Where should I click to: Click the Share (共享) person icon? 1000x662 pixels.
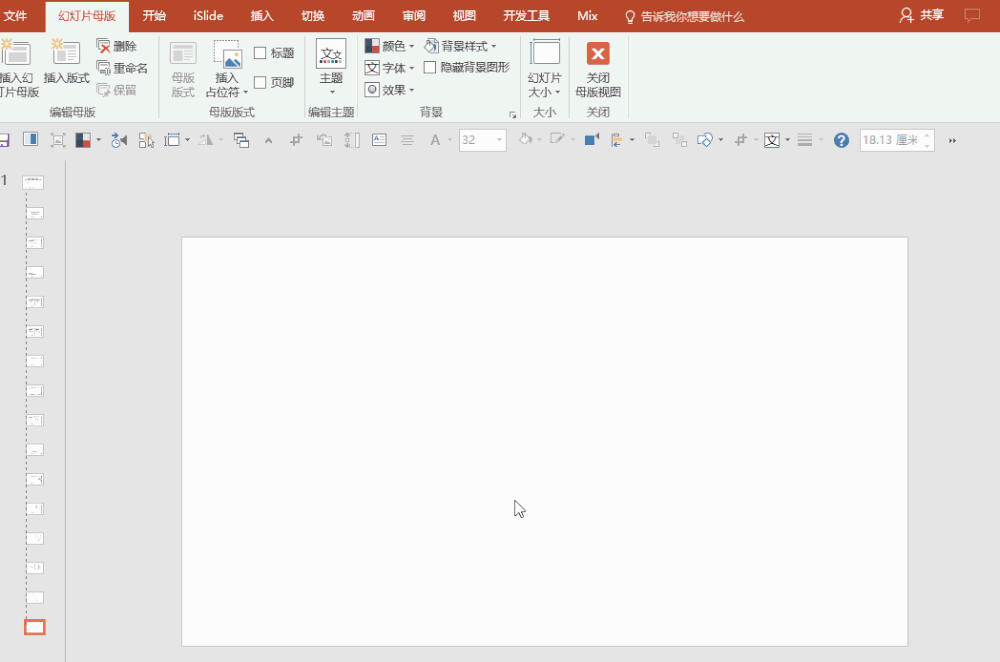(906, 16)
